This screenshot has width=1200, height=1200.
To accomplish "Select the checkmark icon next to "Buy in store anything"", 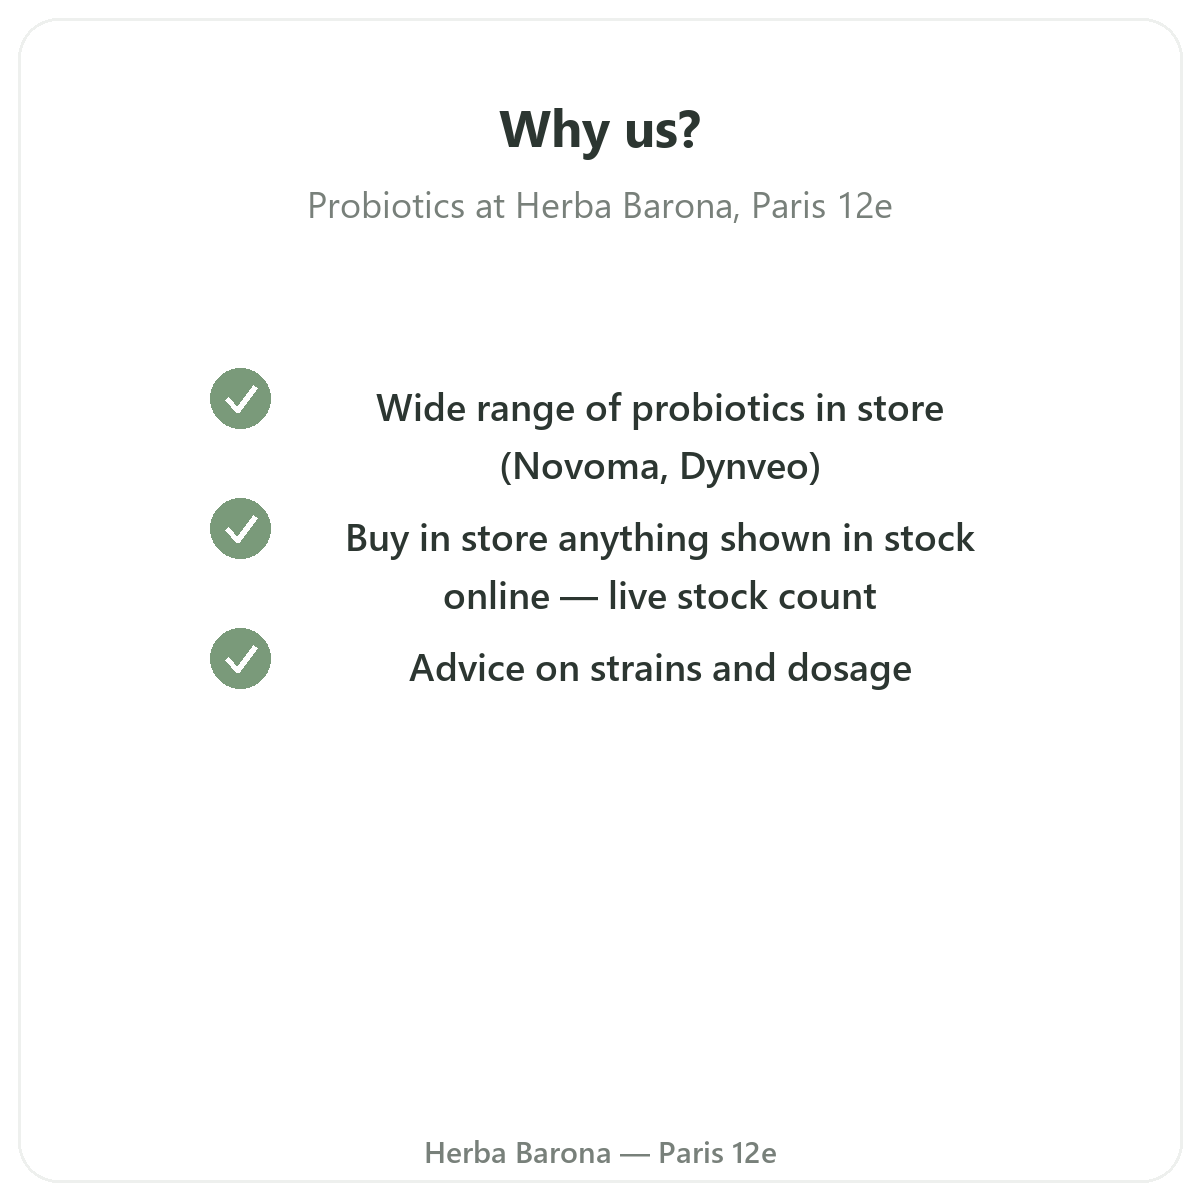I will pos(240,529).
